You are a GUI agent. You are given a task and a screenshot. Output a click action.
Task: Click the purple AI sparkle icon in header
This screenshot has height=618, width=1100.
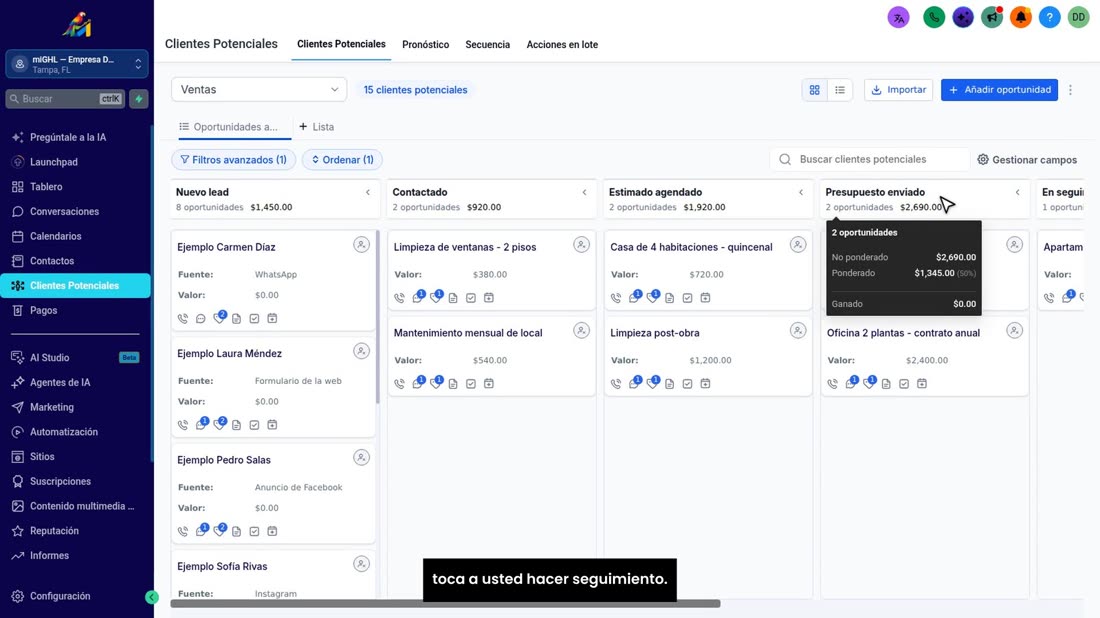coord(963,18)
